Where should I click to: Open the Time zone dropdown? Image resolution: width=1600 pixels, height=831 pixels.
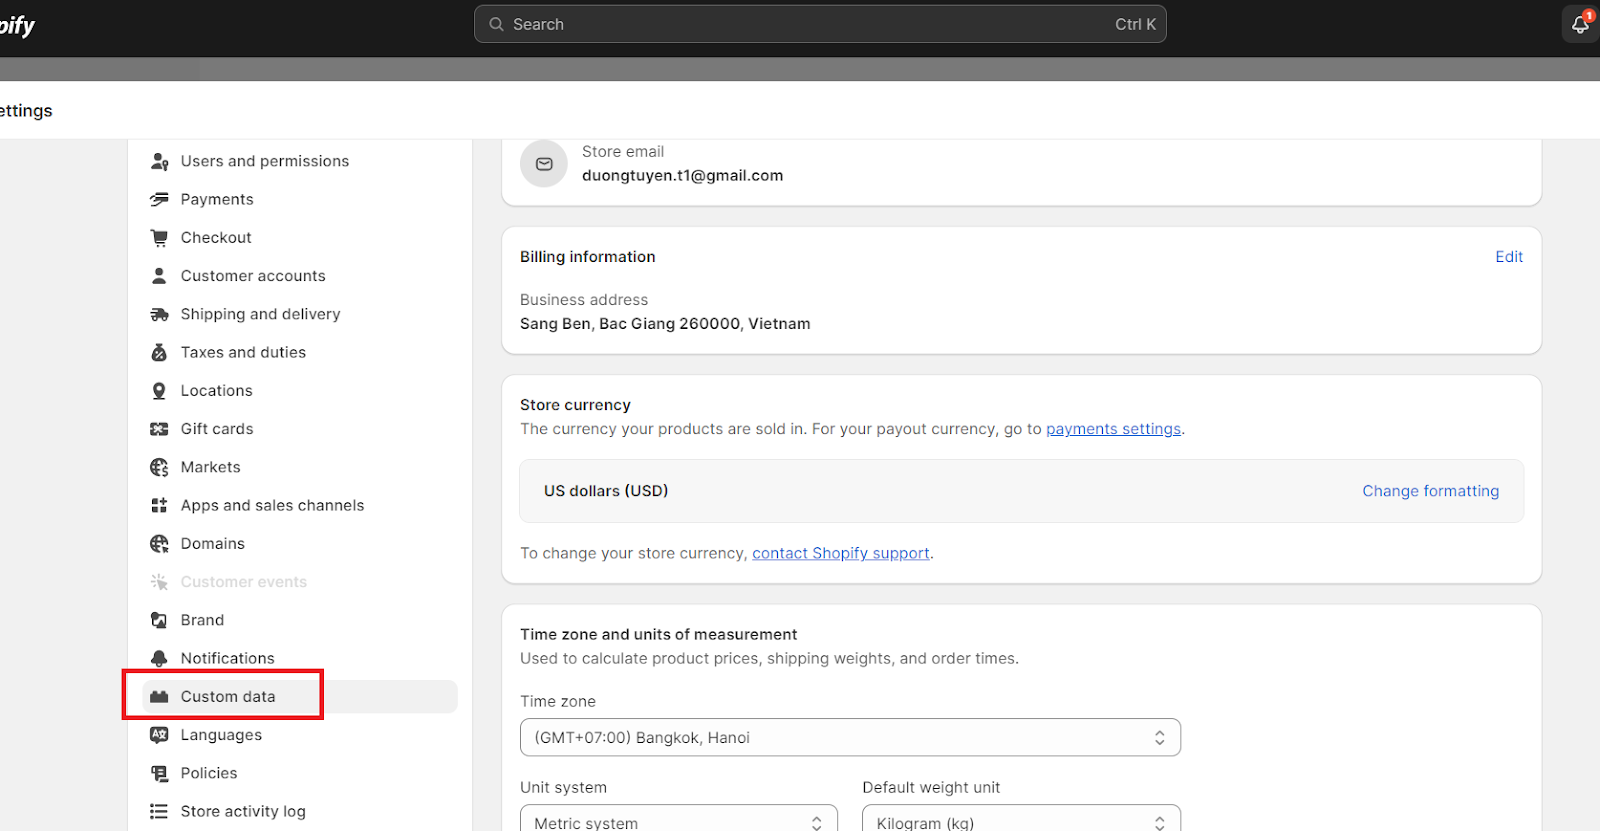point(850,737)
